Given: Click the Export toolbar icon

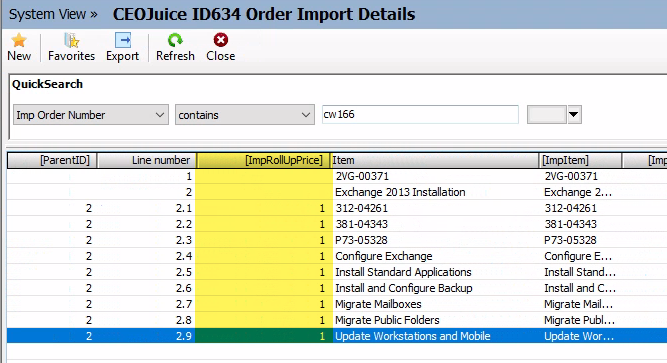Looking at the screenshot, I should [123, 40].
